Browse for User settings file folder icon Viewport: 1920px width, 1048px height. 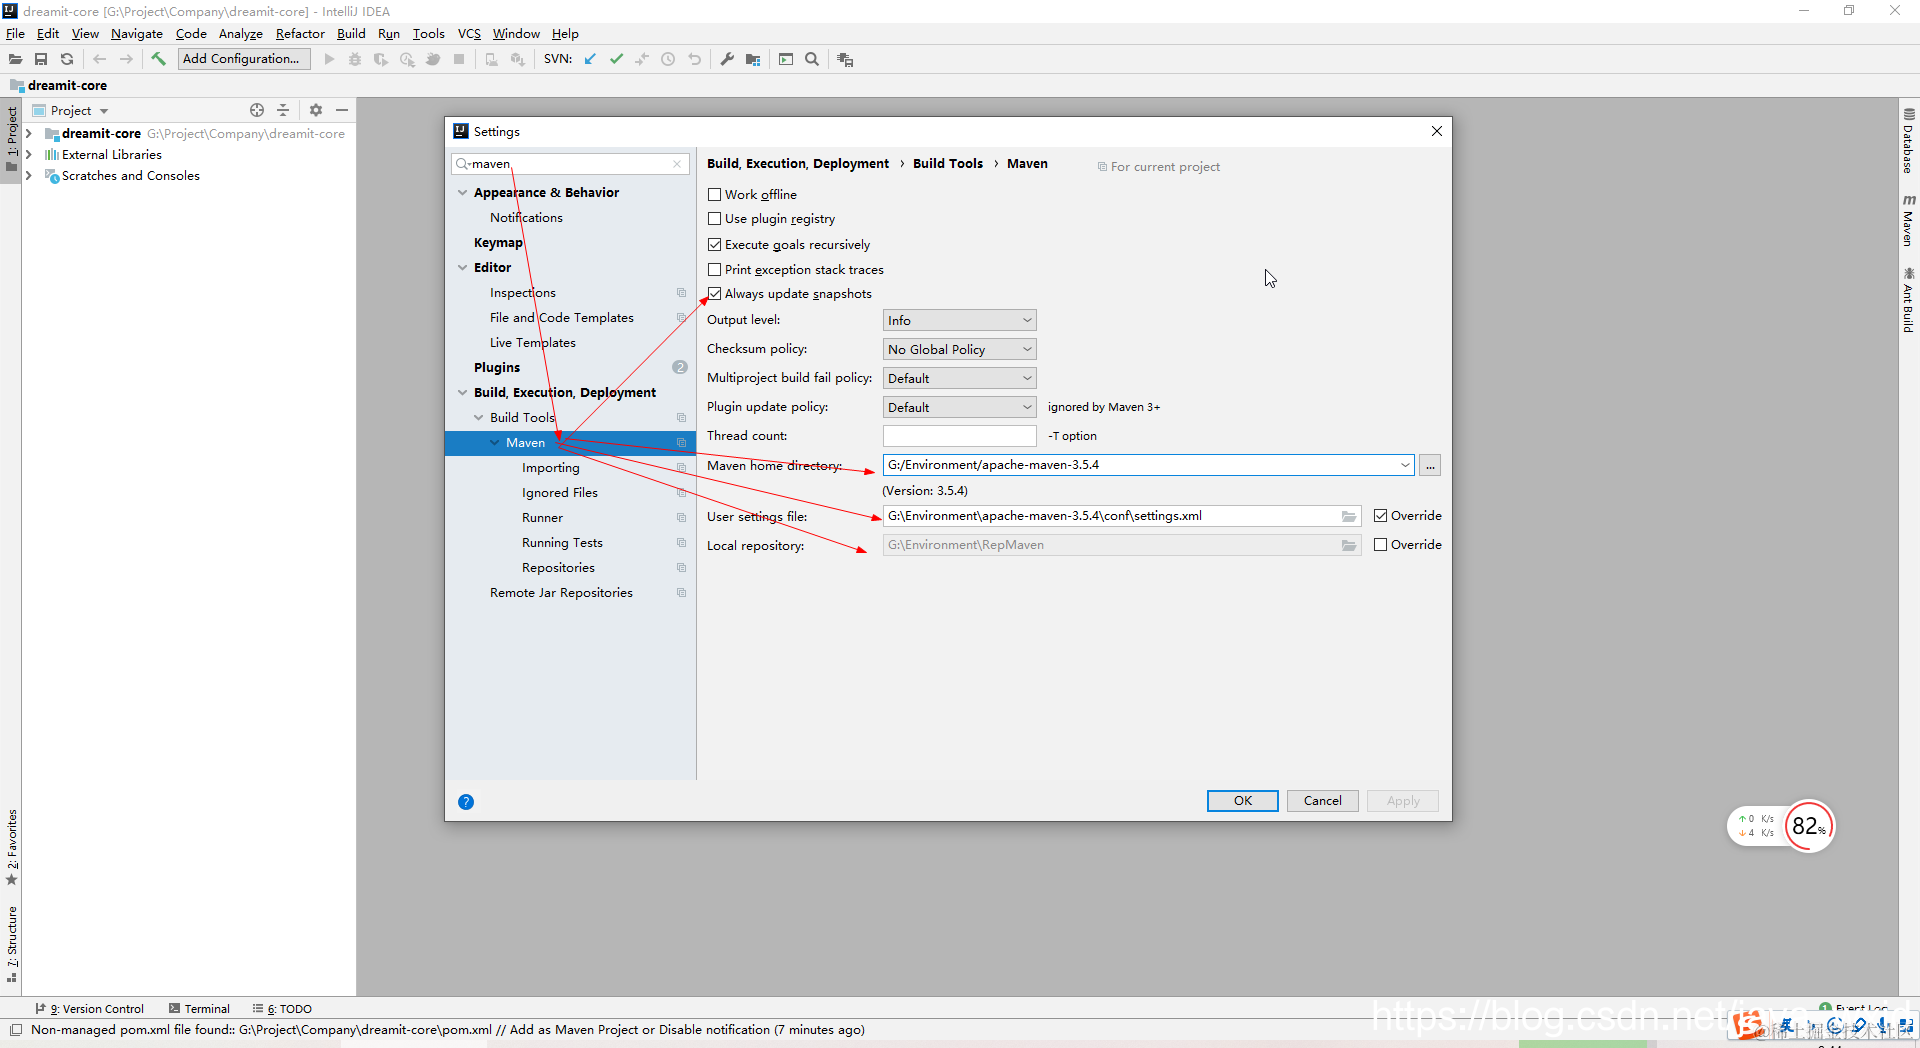[1349, 516]
